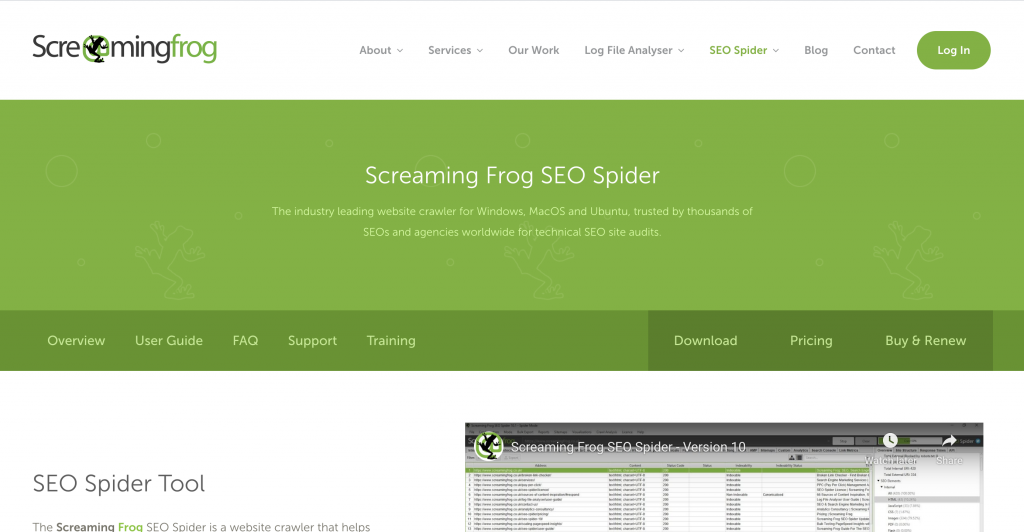Open the Services menu
Image resolution: width=1024 pixels, height=532 pixels.
449,50
